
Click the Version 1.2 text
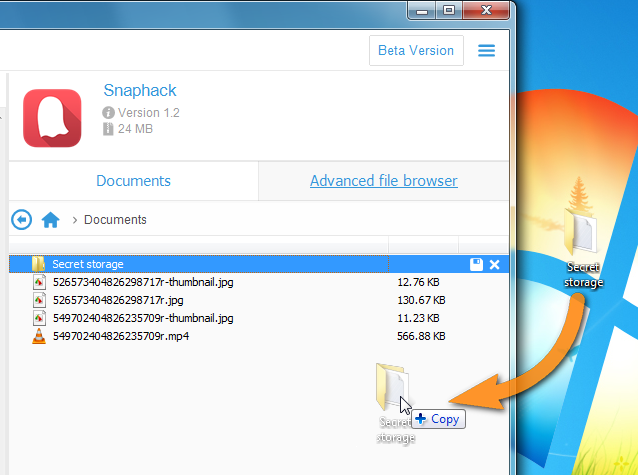click(149, 112)
